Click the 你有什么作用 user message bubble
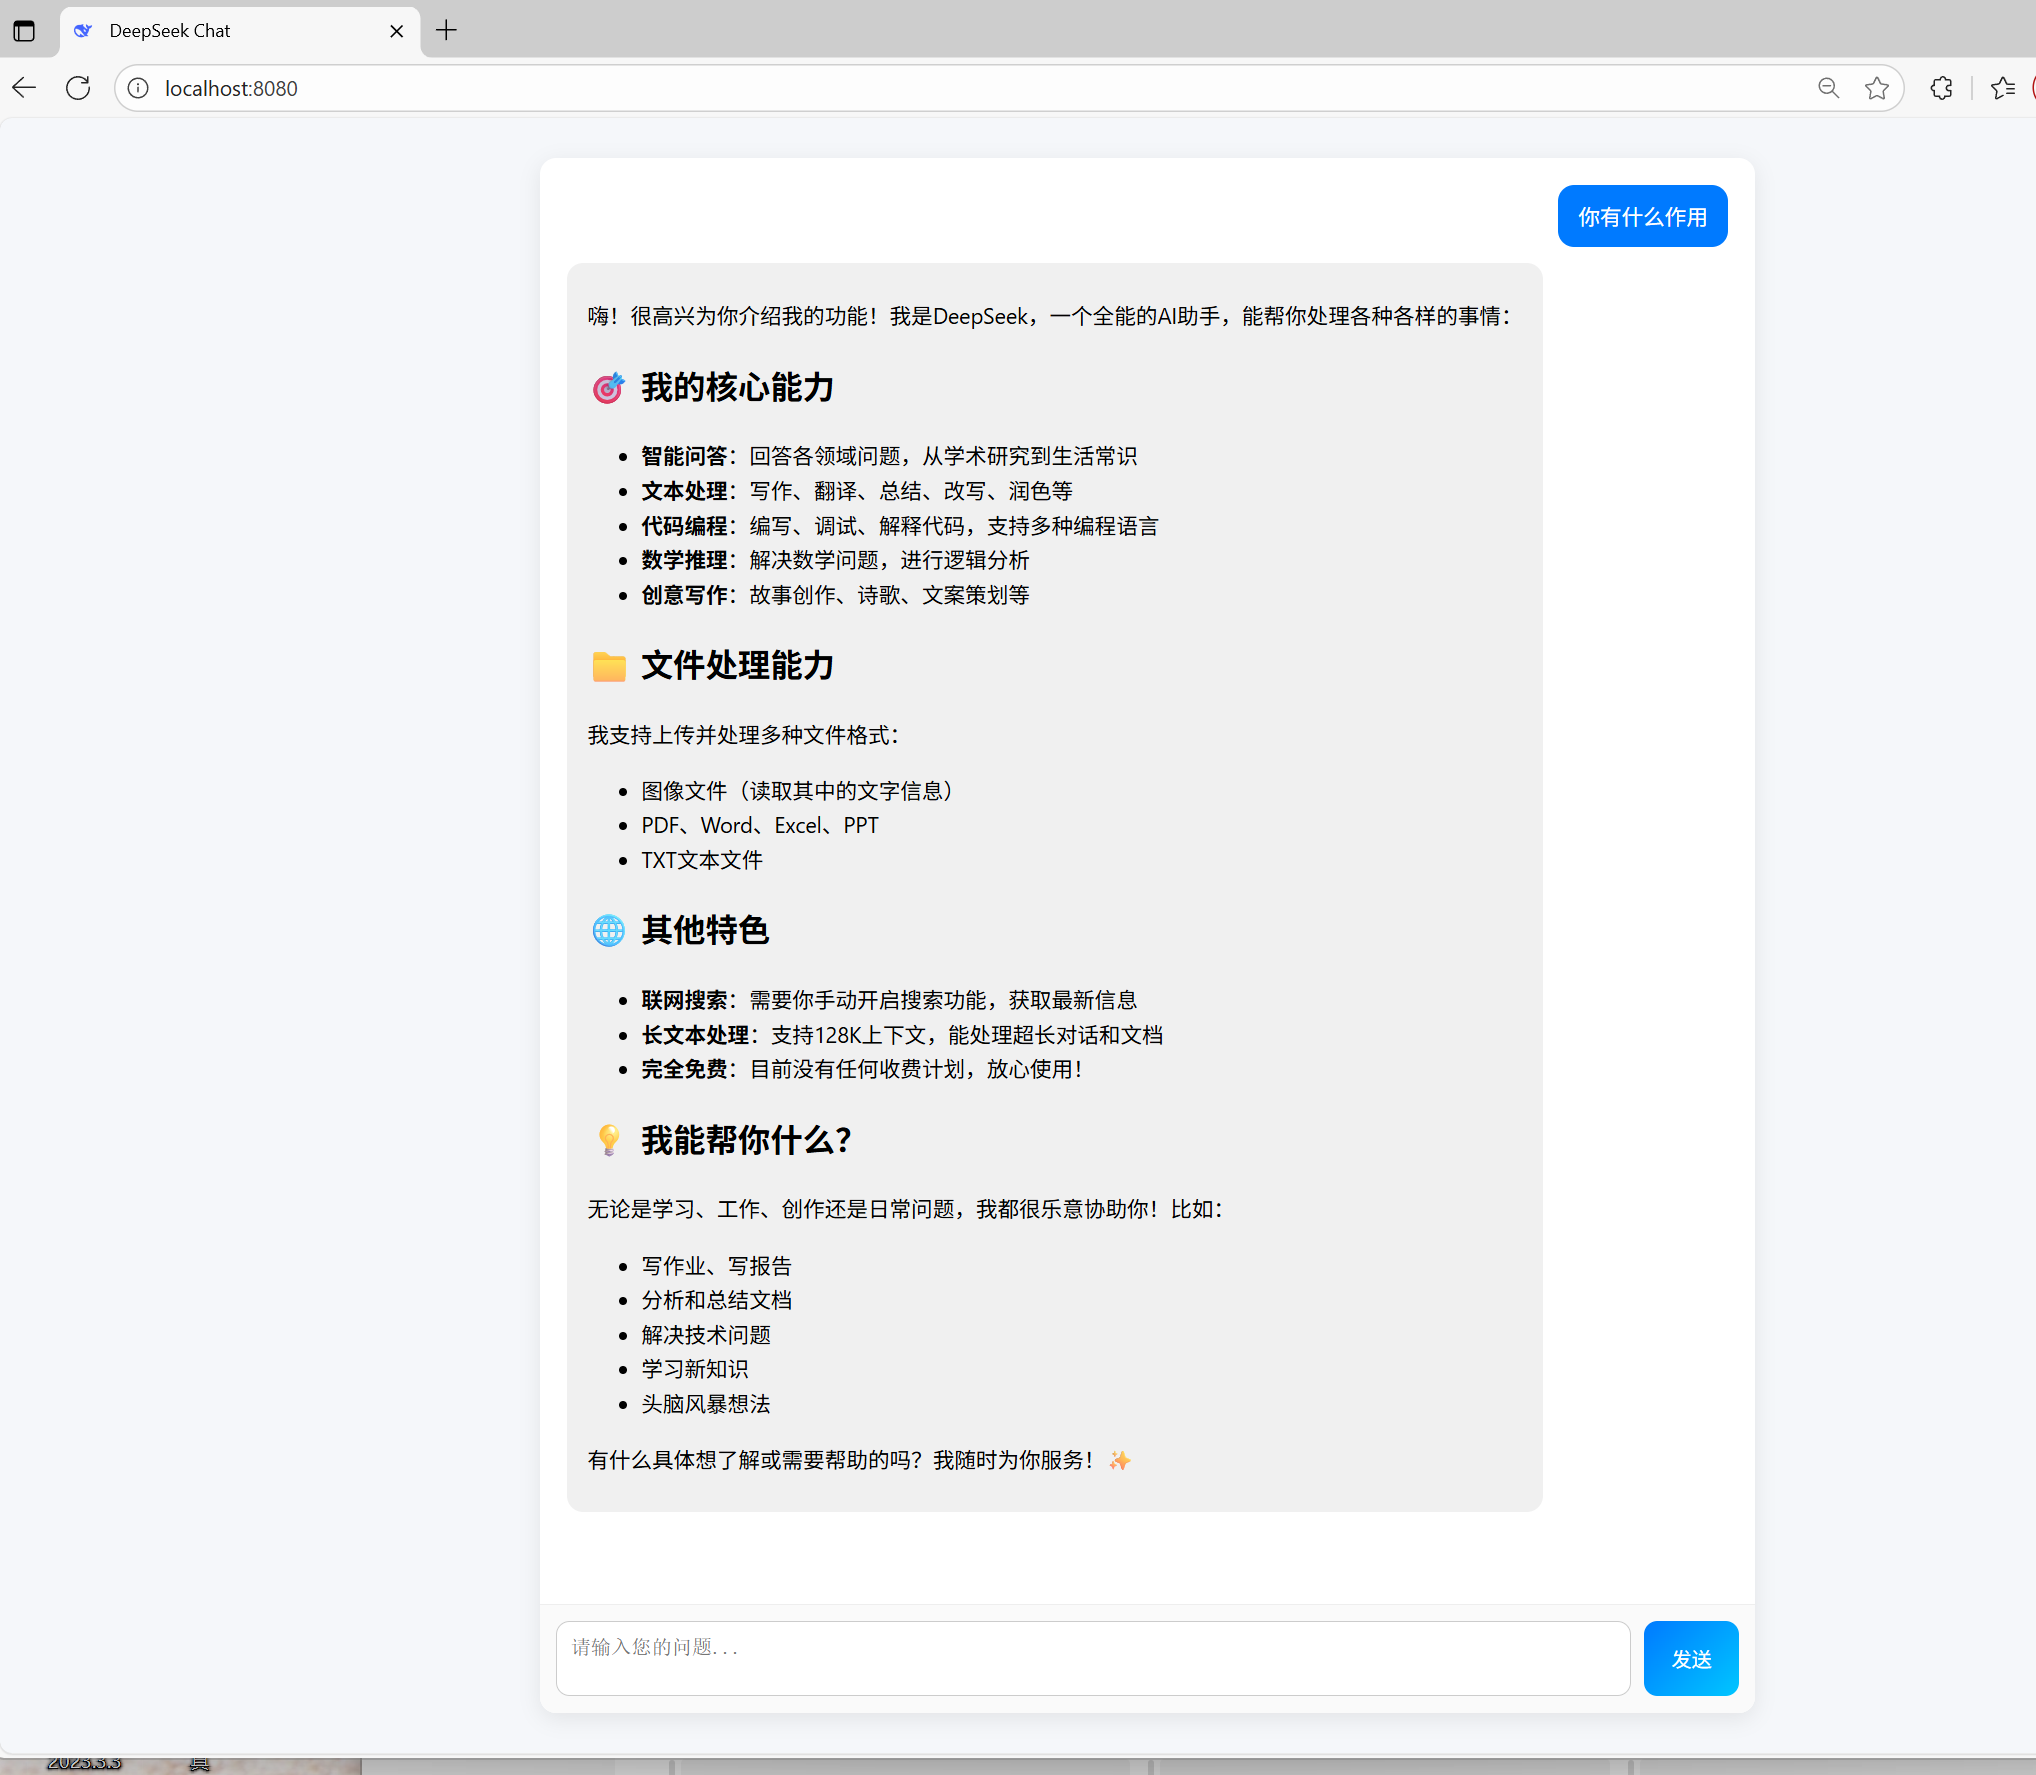This screenshot has height=1775, width=2036. tap(1641, 216)
